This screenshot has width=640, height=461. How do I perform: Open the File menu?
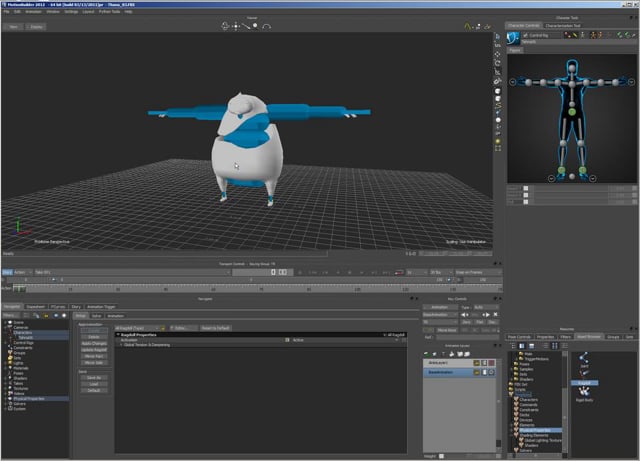click(x=7, y=12)
